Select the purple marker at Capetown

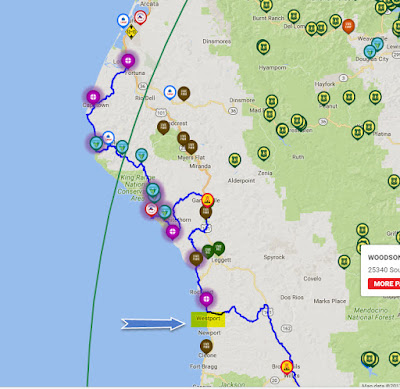coord(93,97)
